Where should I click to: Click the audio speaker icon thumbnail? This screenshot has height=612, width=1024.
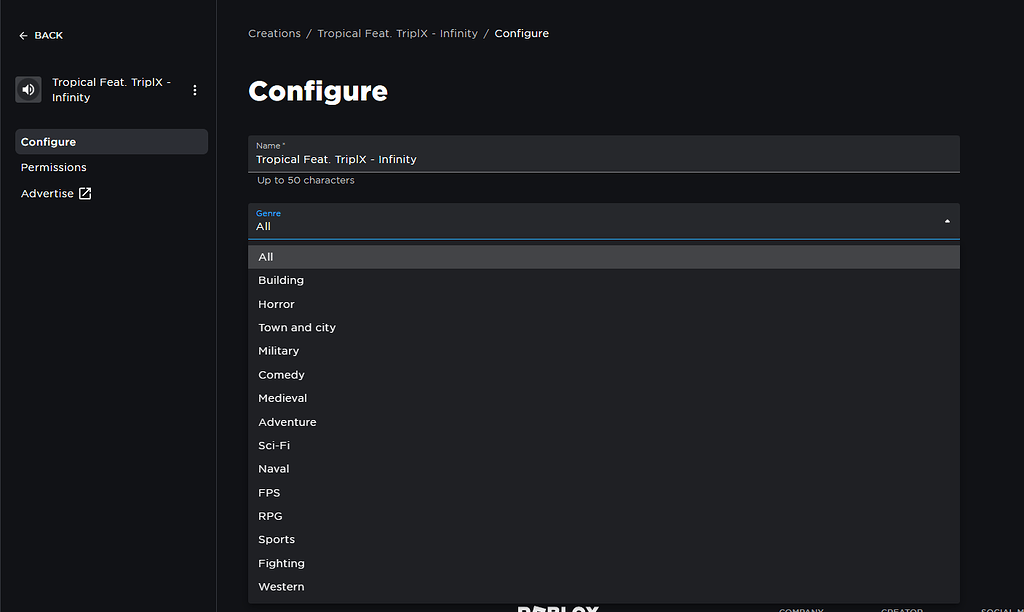(27, 89)
